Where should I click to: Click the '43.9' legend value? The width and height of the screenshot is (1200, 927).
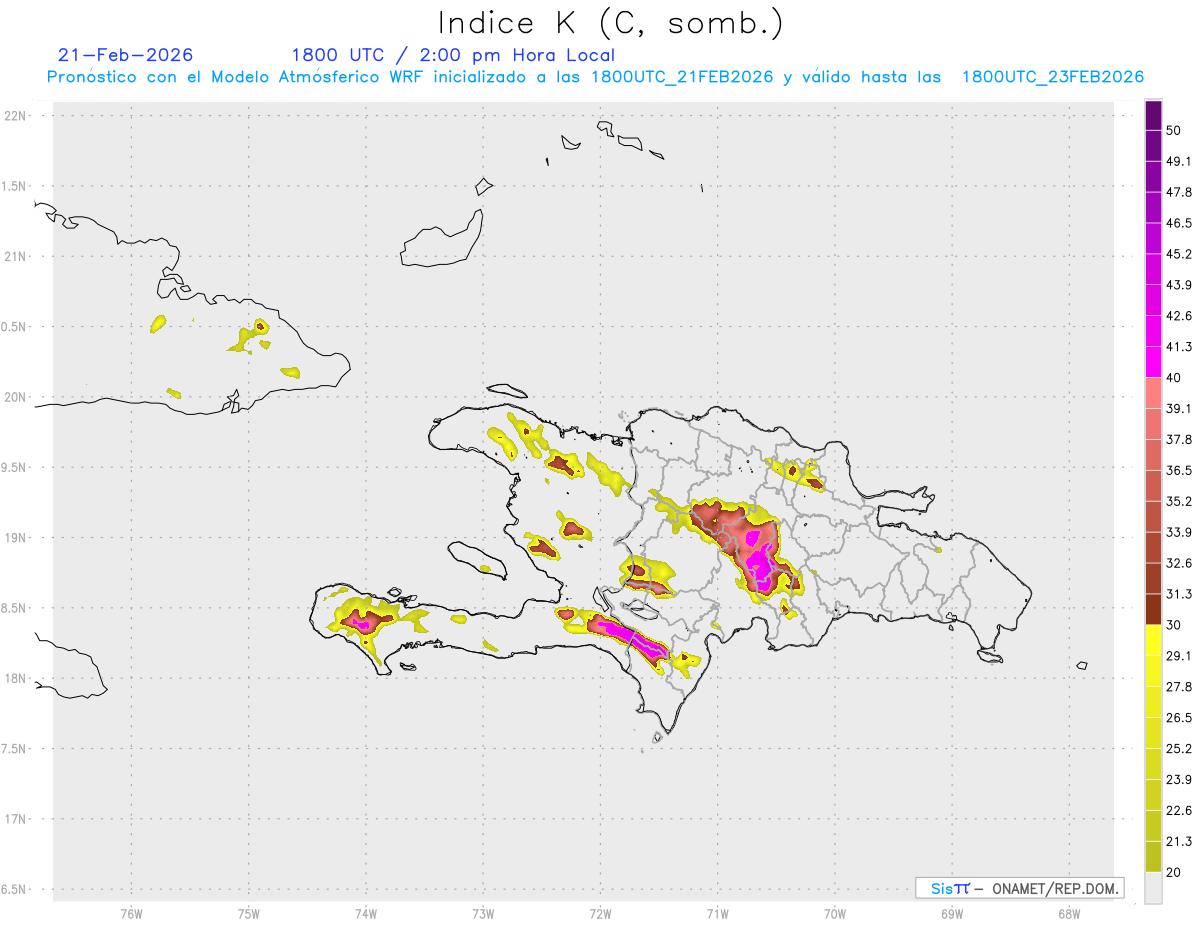(x=1179, y=285)
